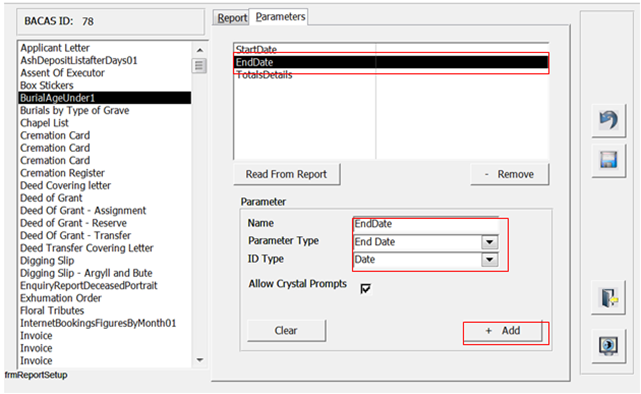The width and height of the screenshot is (641, 394).
Task: Click the undo arrow icon button
Action: tap(608, 120)
